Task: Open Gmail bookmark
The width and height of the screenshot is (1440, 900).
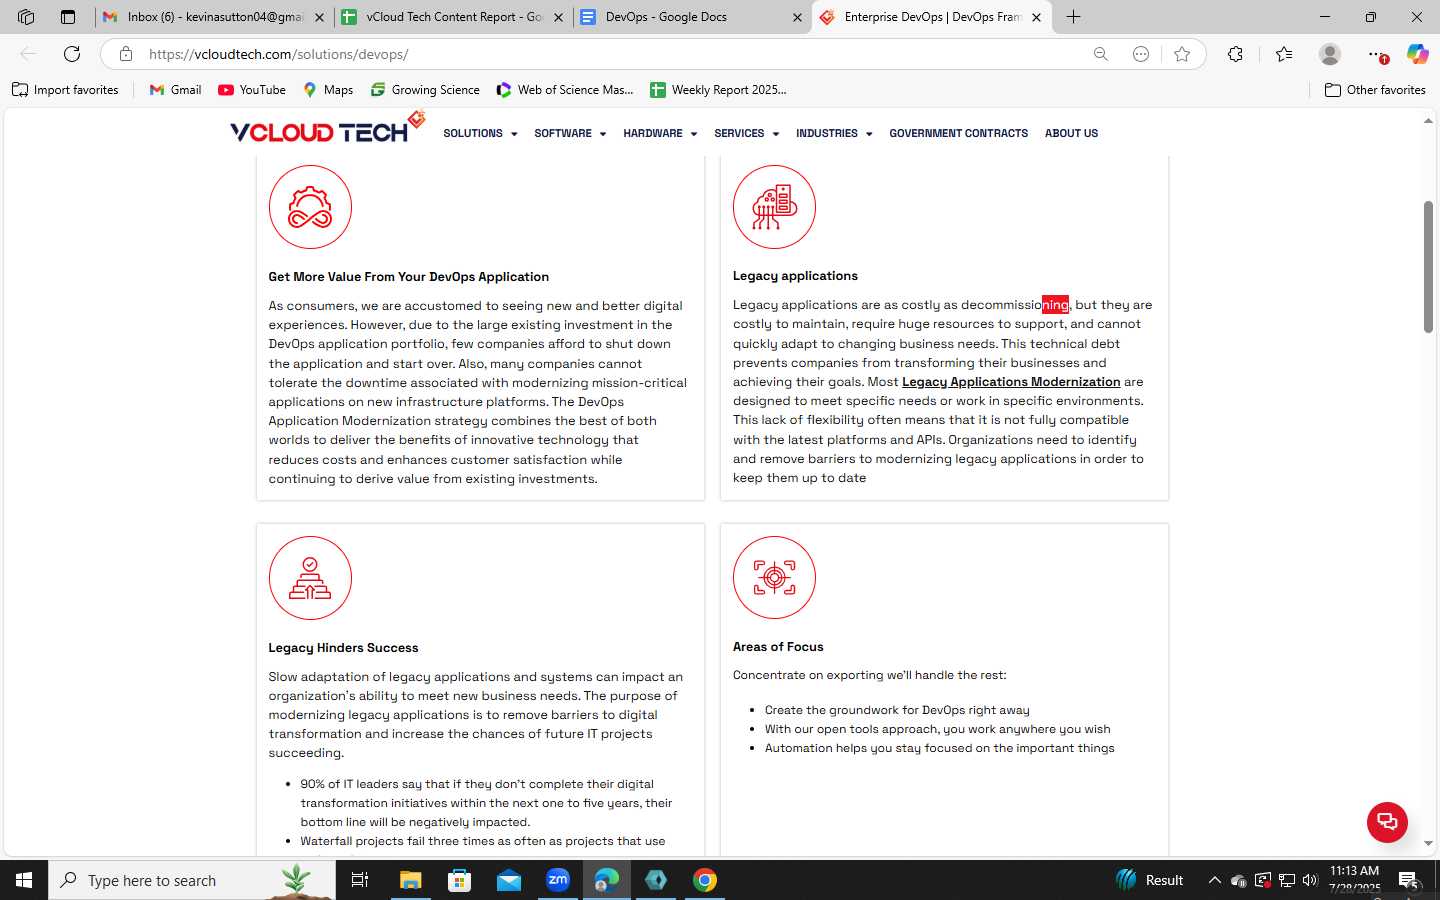Action: click(x=175, y=90)
